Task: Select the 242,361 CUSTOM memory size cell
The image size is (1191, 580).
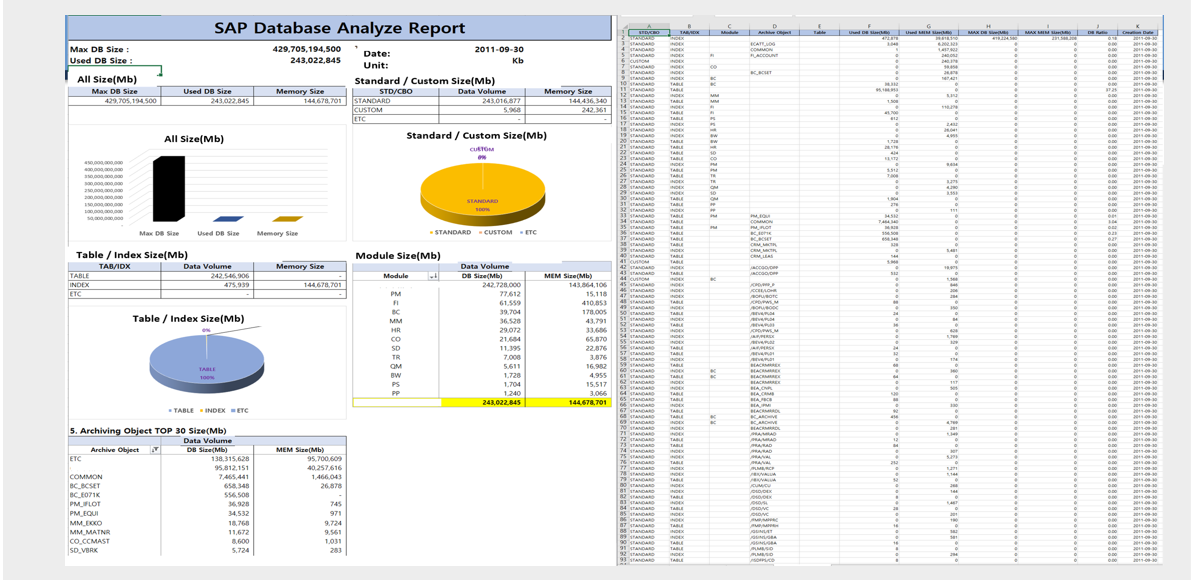Action: click(567, 110)
